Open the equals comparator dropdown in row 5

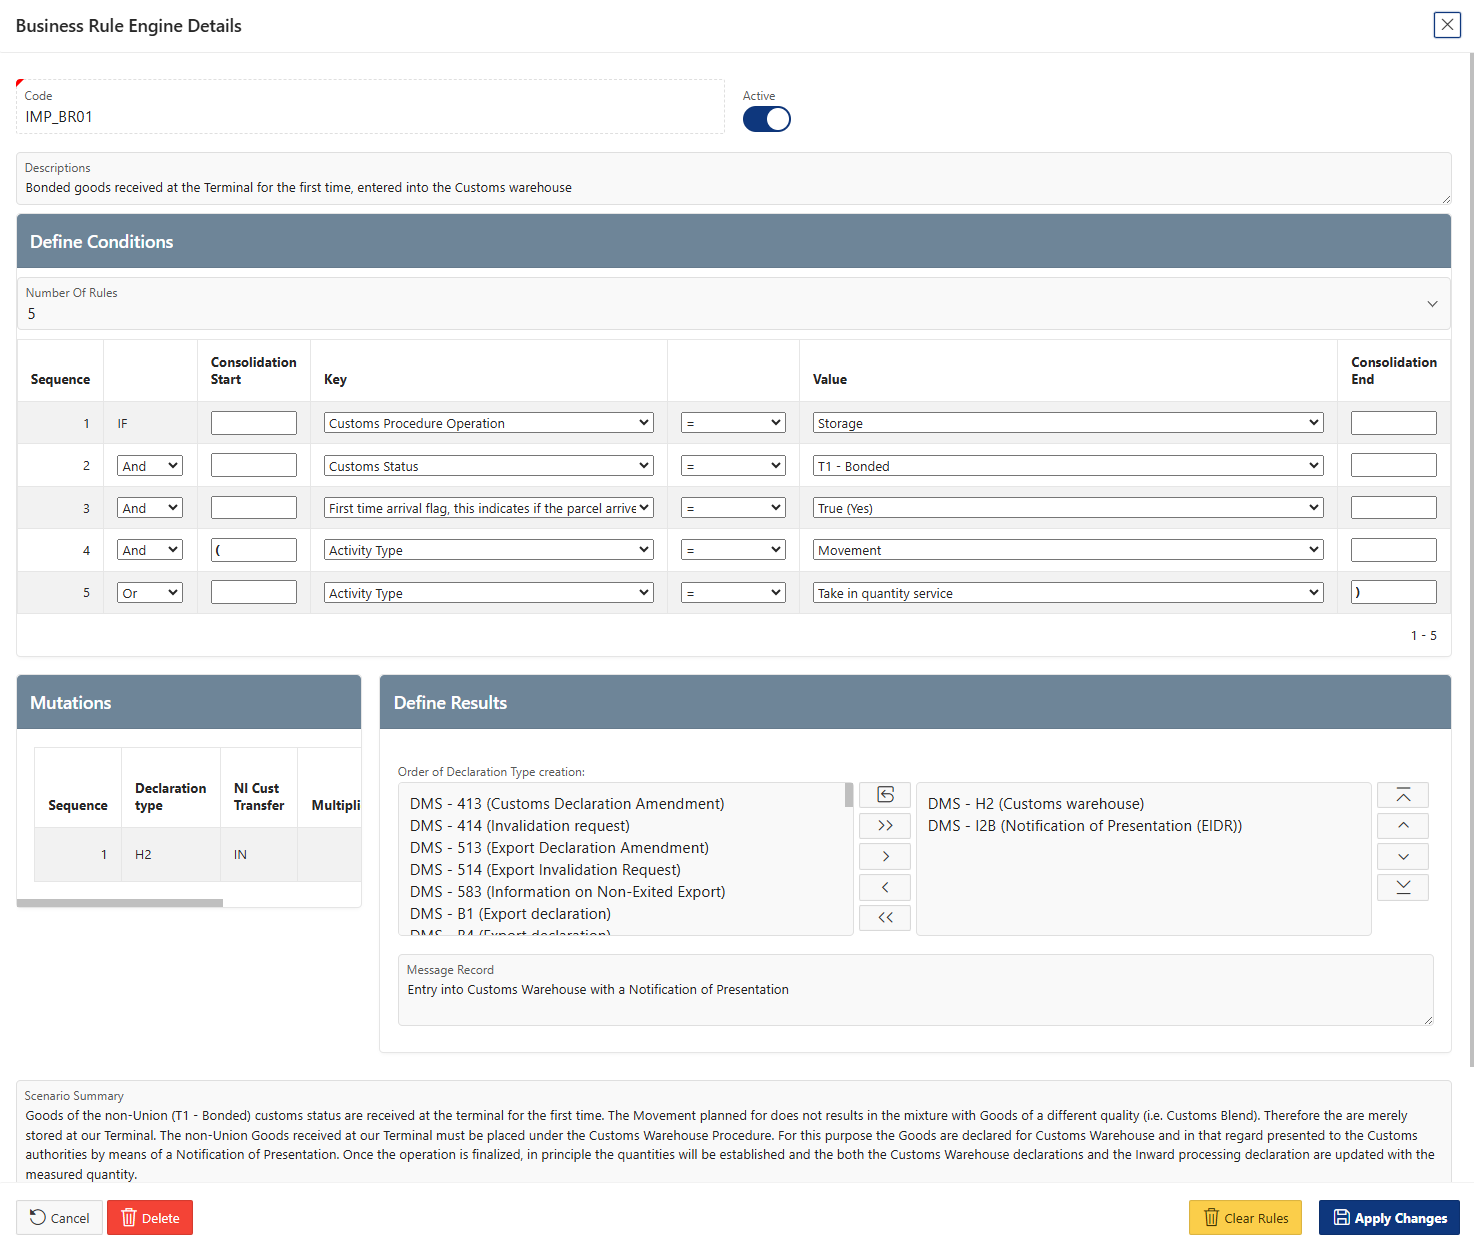click(733, 593)
